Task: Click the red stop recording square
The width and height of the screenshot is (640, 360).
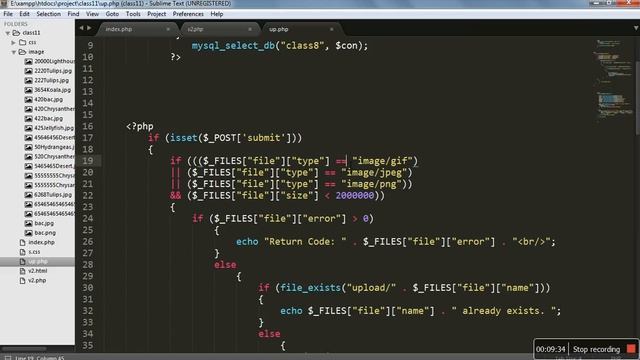Action: [631, 349]
